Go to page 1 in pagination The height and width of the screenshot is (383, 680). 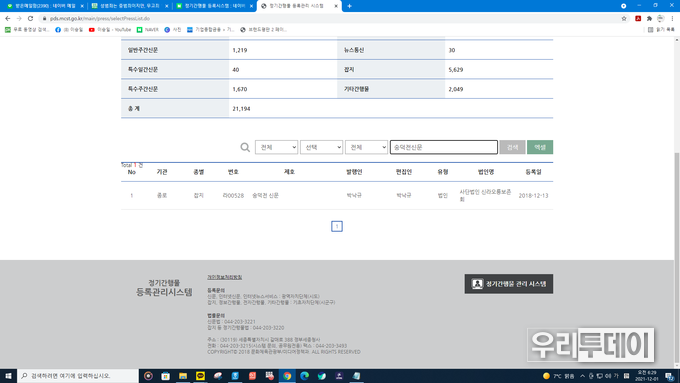point(337,226)
